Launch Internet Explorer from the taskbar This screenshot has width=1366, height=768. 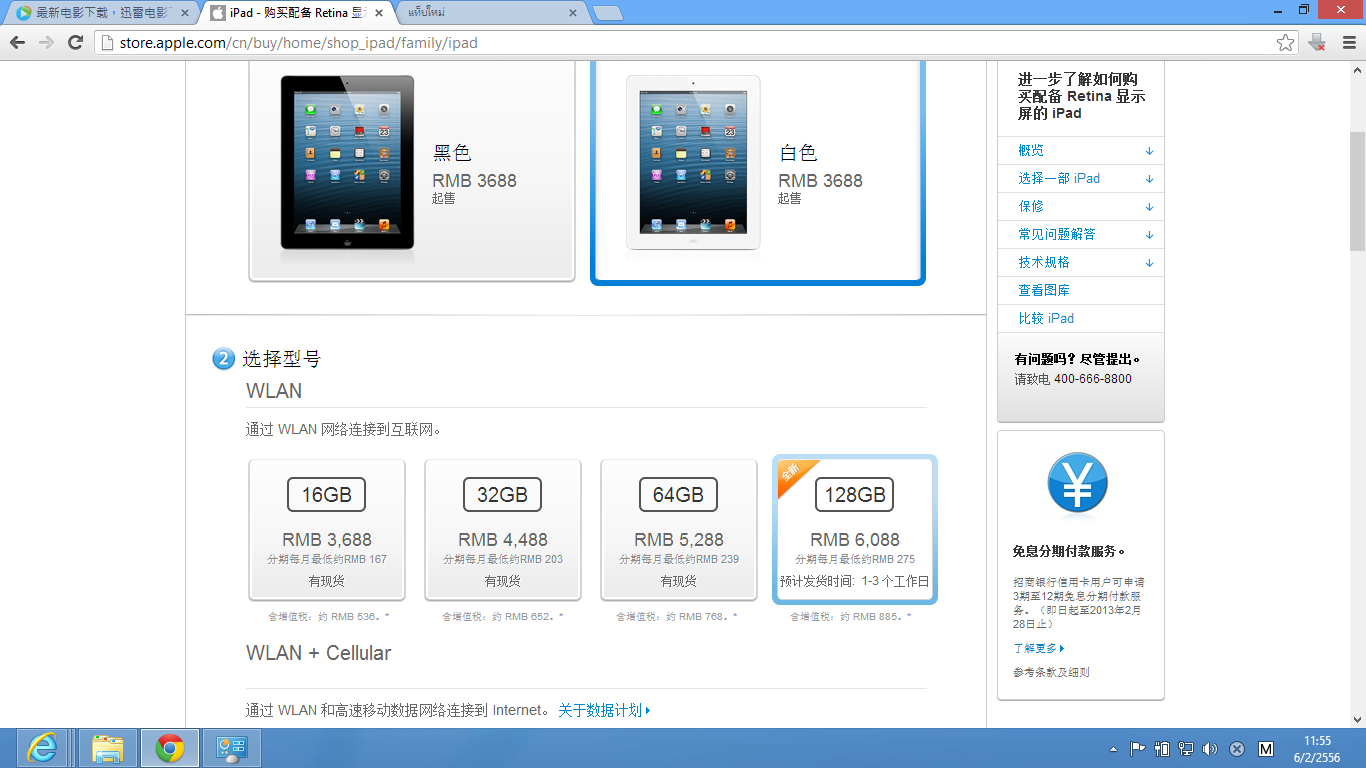click(x=42, y=748)
